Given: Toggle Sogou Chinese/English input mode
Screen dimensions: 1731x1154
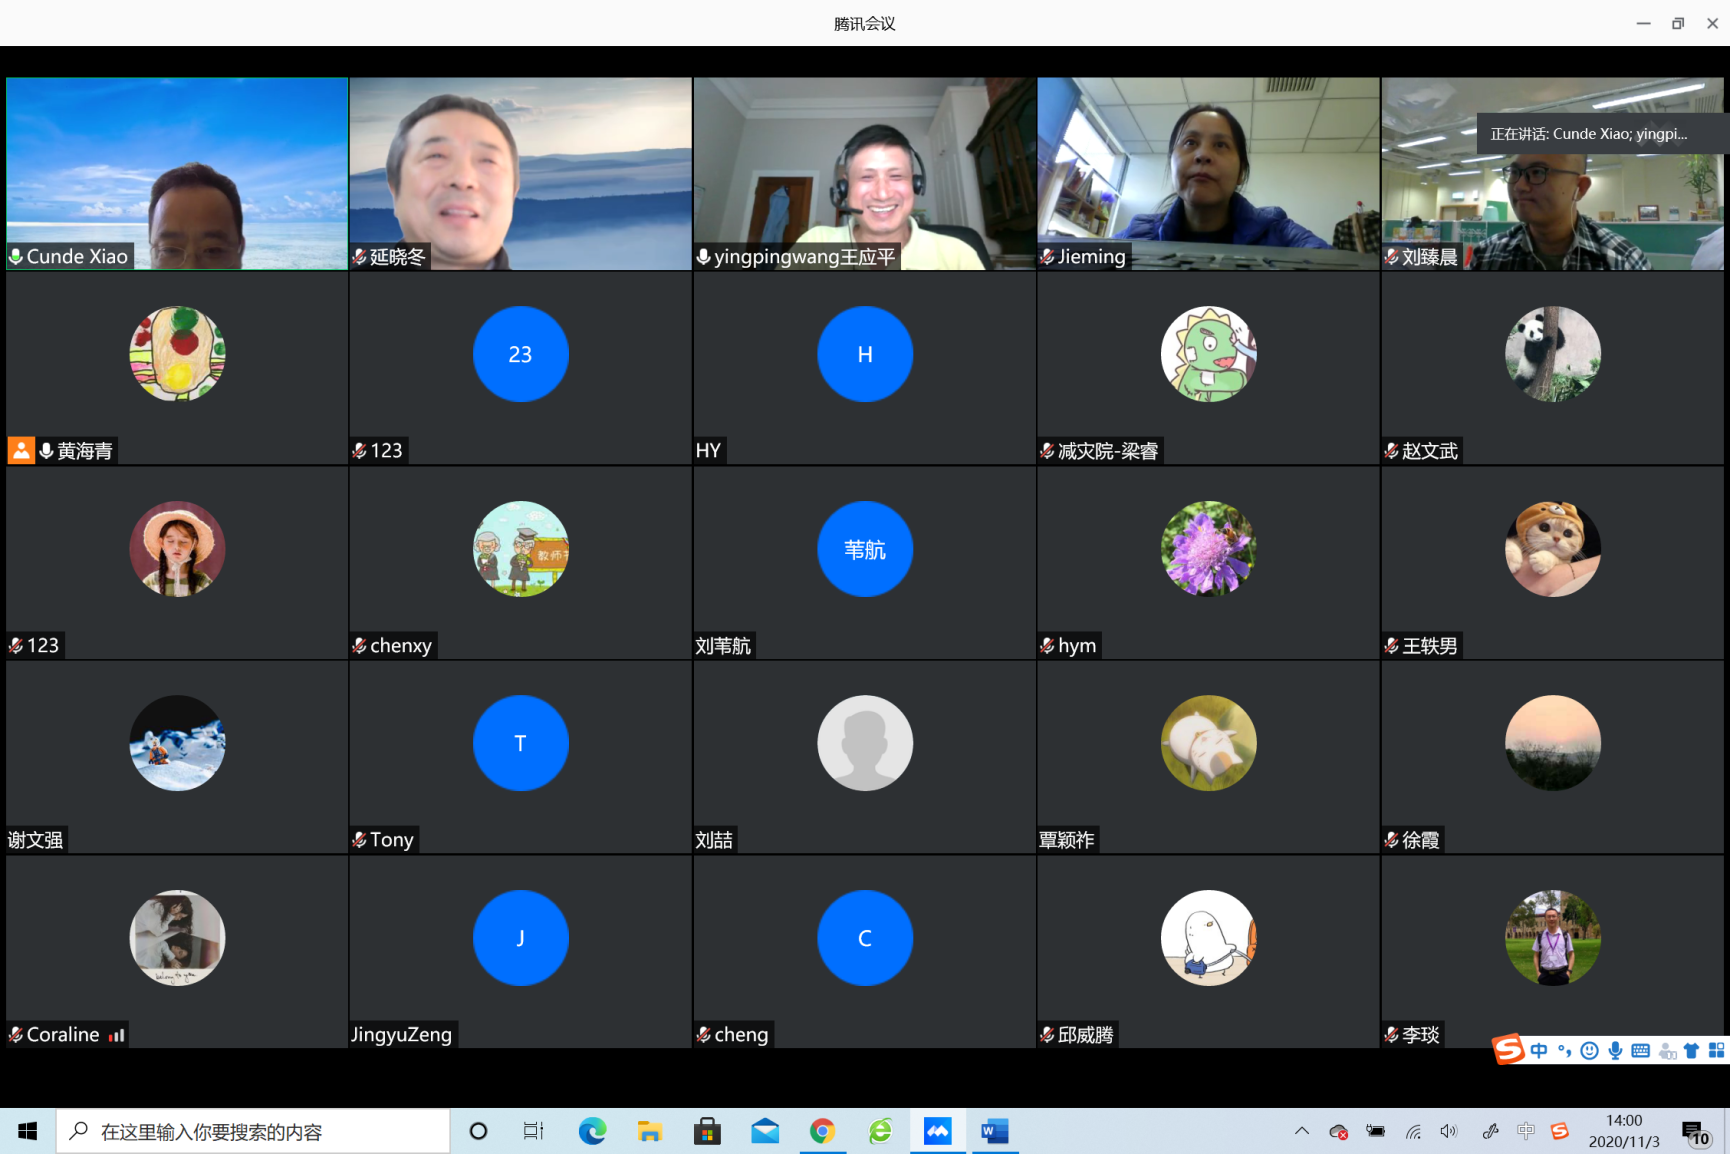Looking at the screenshot, I should coord(1539,1050).
